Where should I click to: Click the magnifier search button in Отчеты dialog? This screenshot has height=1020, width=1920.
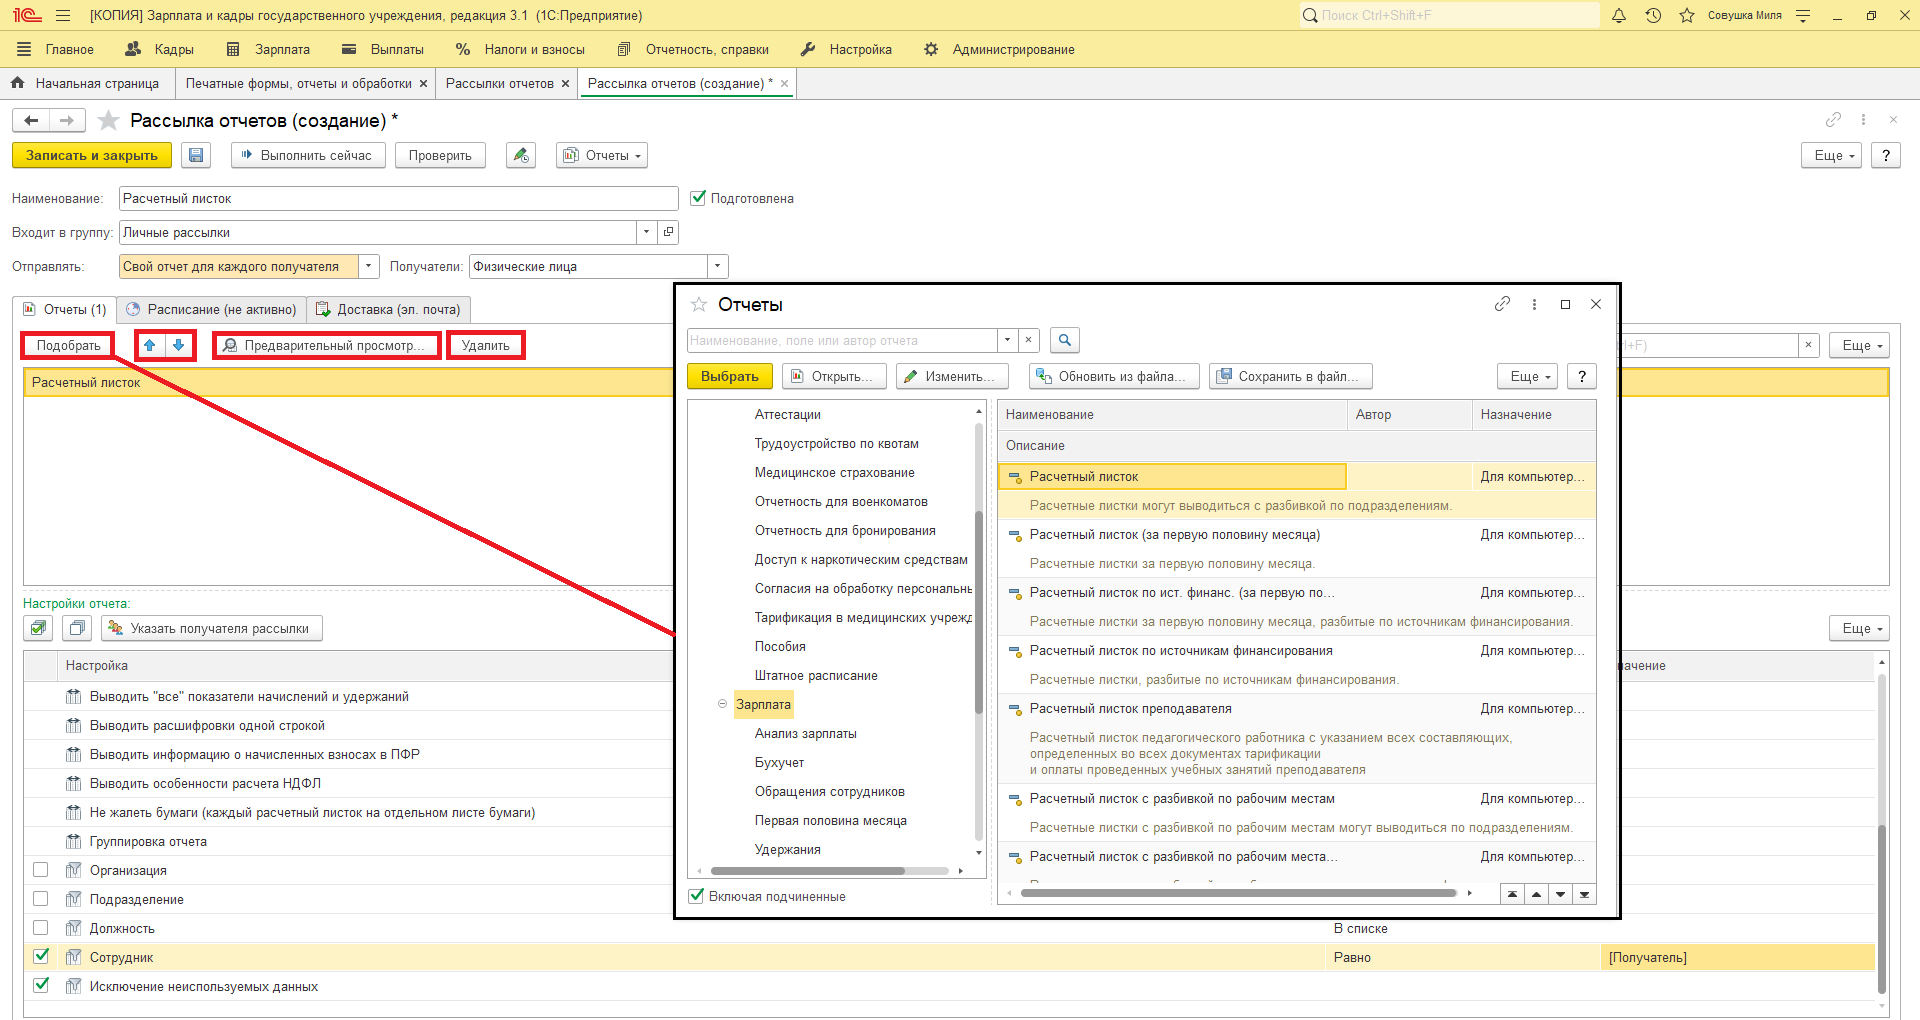pyautogui.click(x=1065, y=340)
